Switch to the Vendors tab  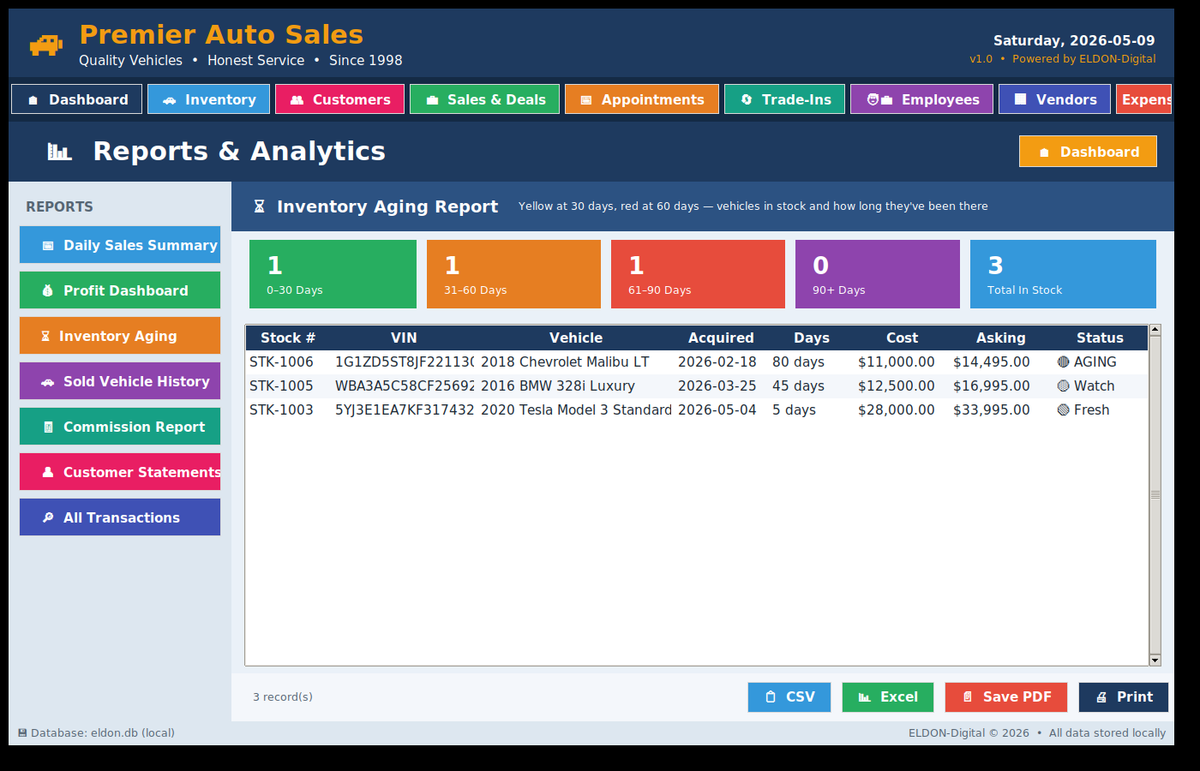[1054, 99]
